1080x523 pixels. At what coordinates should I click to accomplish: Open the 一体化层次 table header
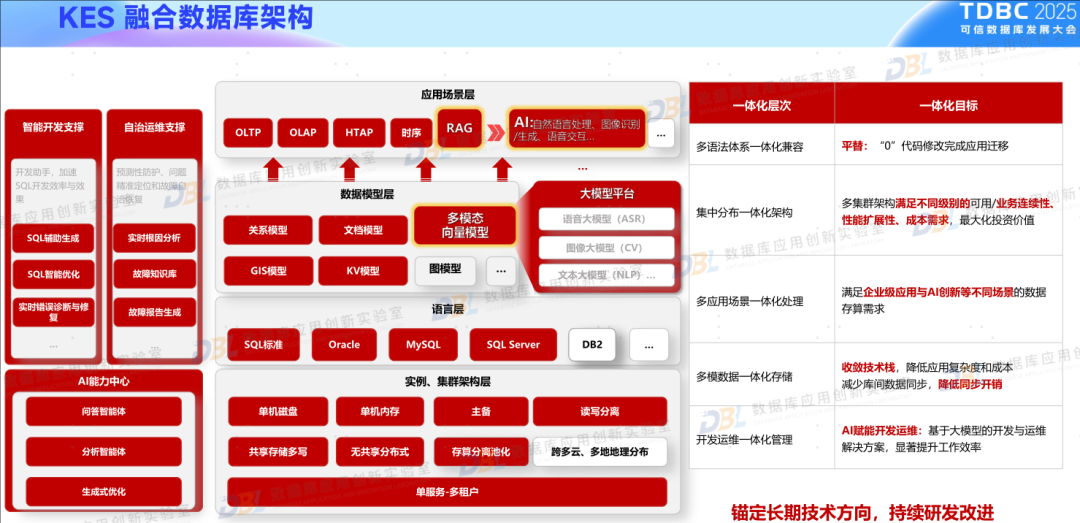(762, 105)
